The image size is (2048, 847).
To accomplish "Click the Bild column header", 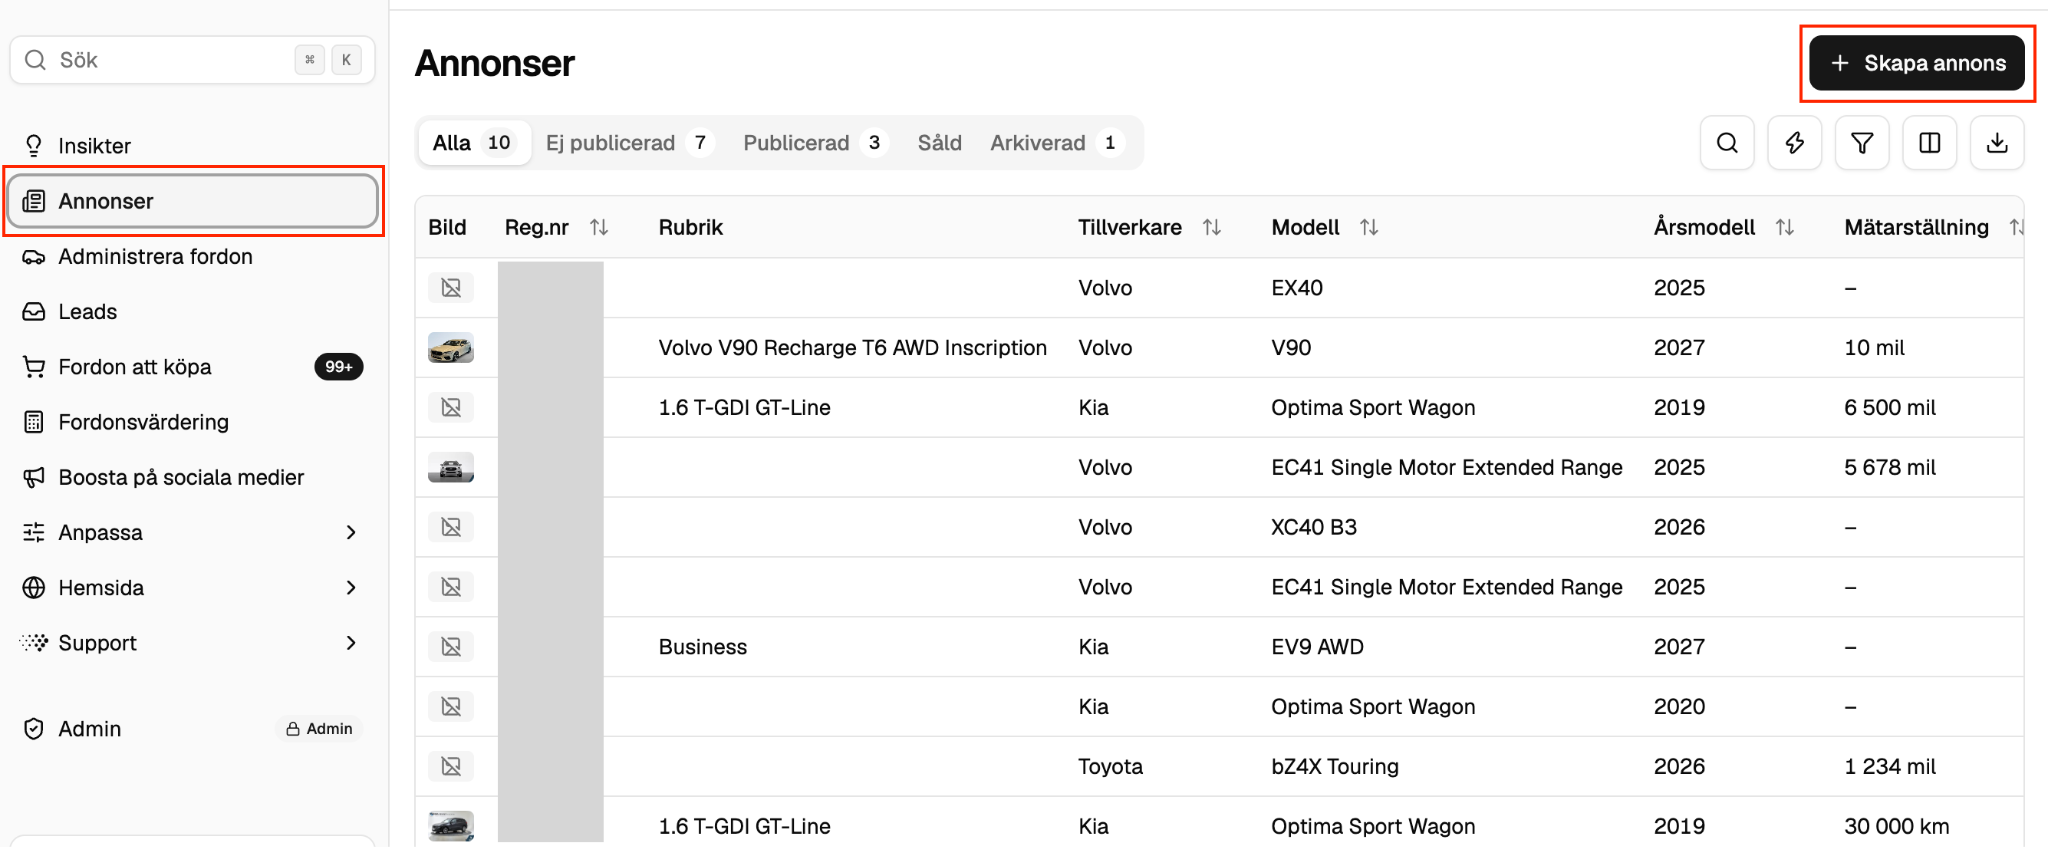I will [x=447, y=228].
